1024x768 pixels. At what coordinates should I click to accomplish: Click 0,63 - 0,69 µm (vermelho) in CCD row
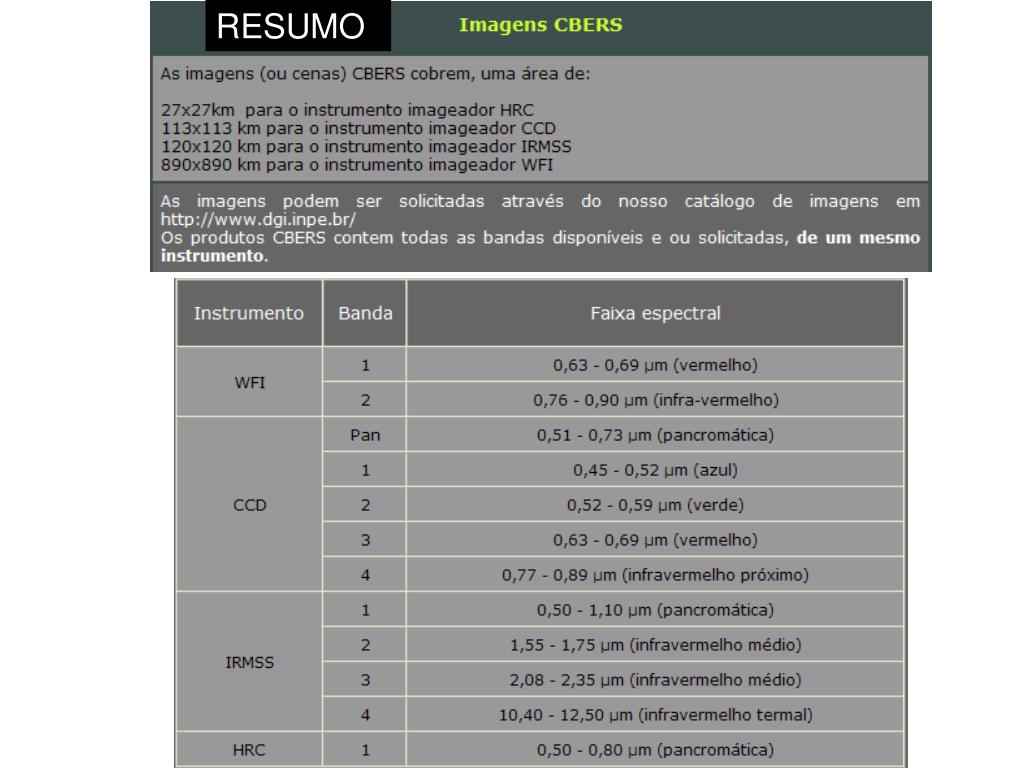(x=655, y=539)
